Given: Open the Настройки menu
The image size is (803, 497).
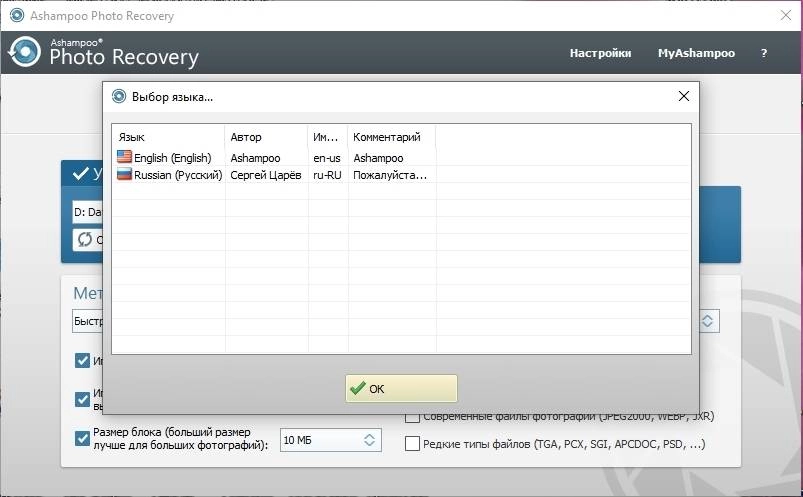Looking at the screenshot, I should click(600, 53).
